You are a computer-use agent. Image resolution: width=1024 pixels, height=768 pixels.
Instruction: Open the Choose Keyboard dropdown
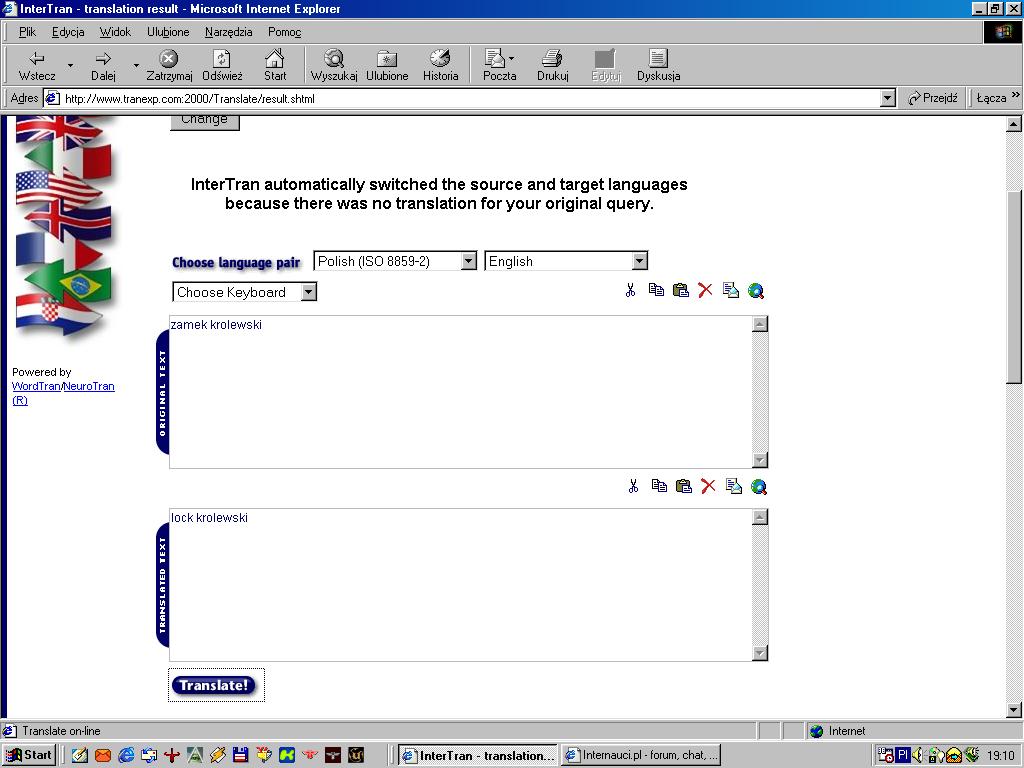244,292
